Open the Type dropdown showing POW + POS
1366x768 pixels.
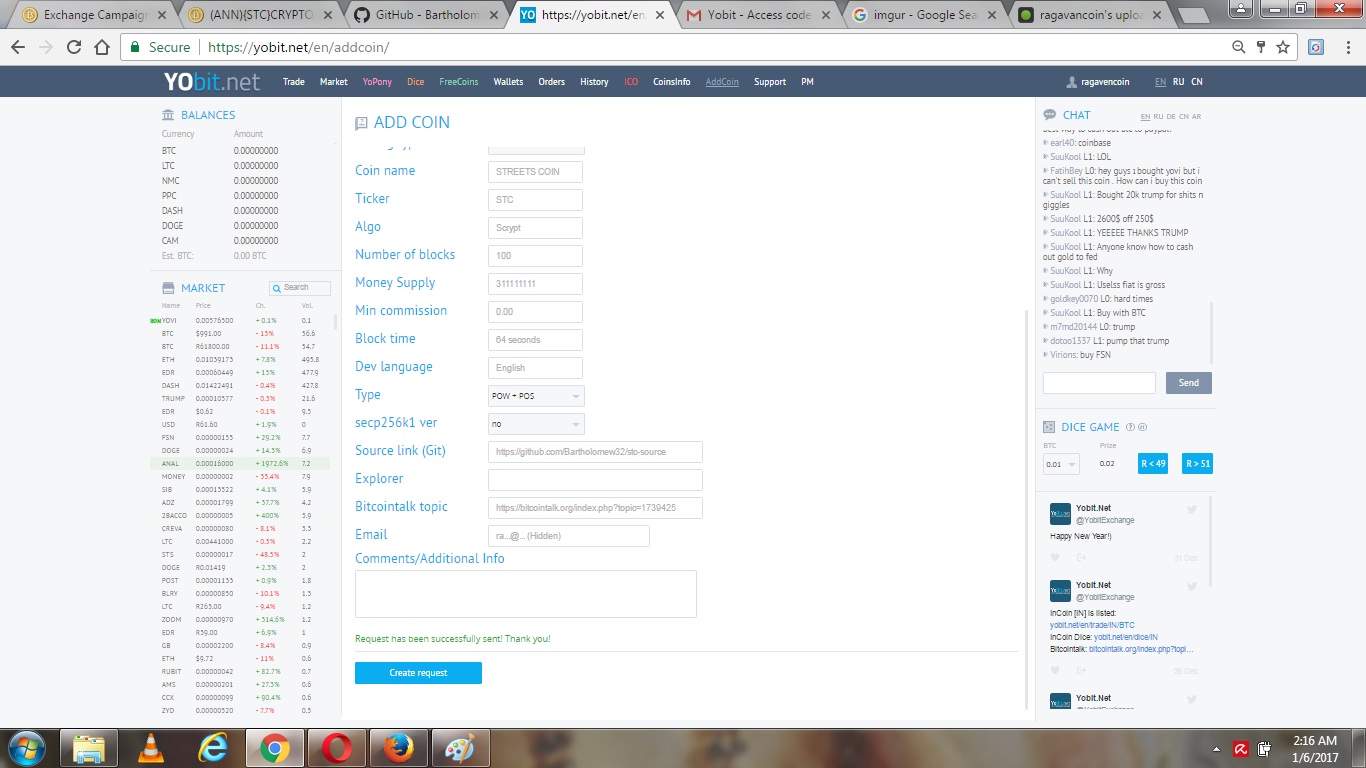click(536, 396)
